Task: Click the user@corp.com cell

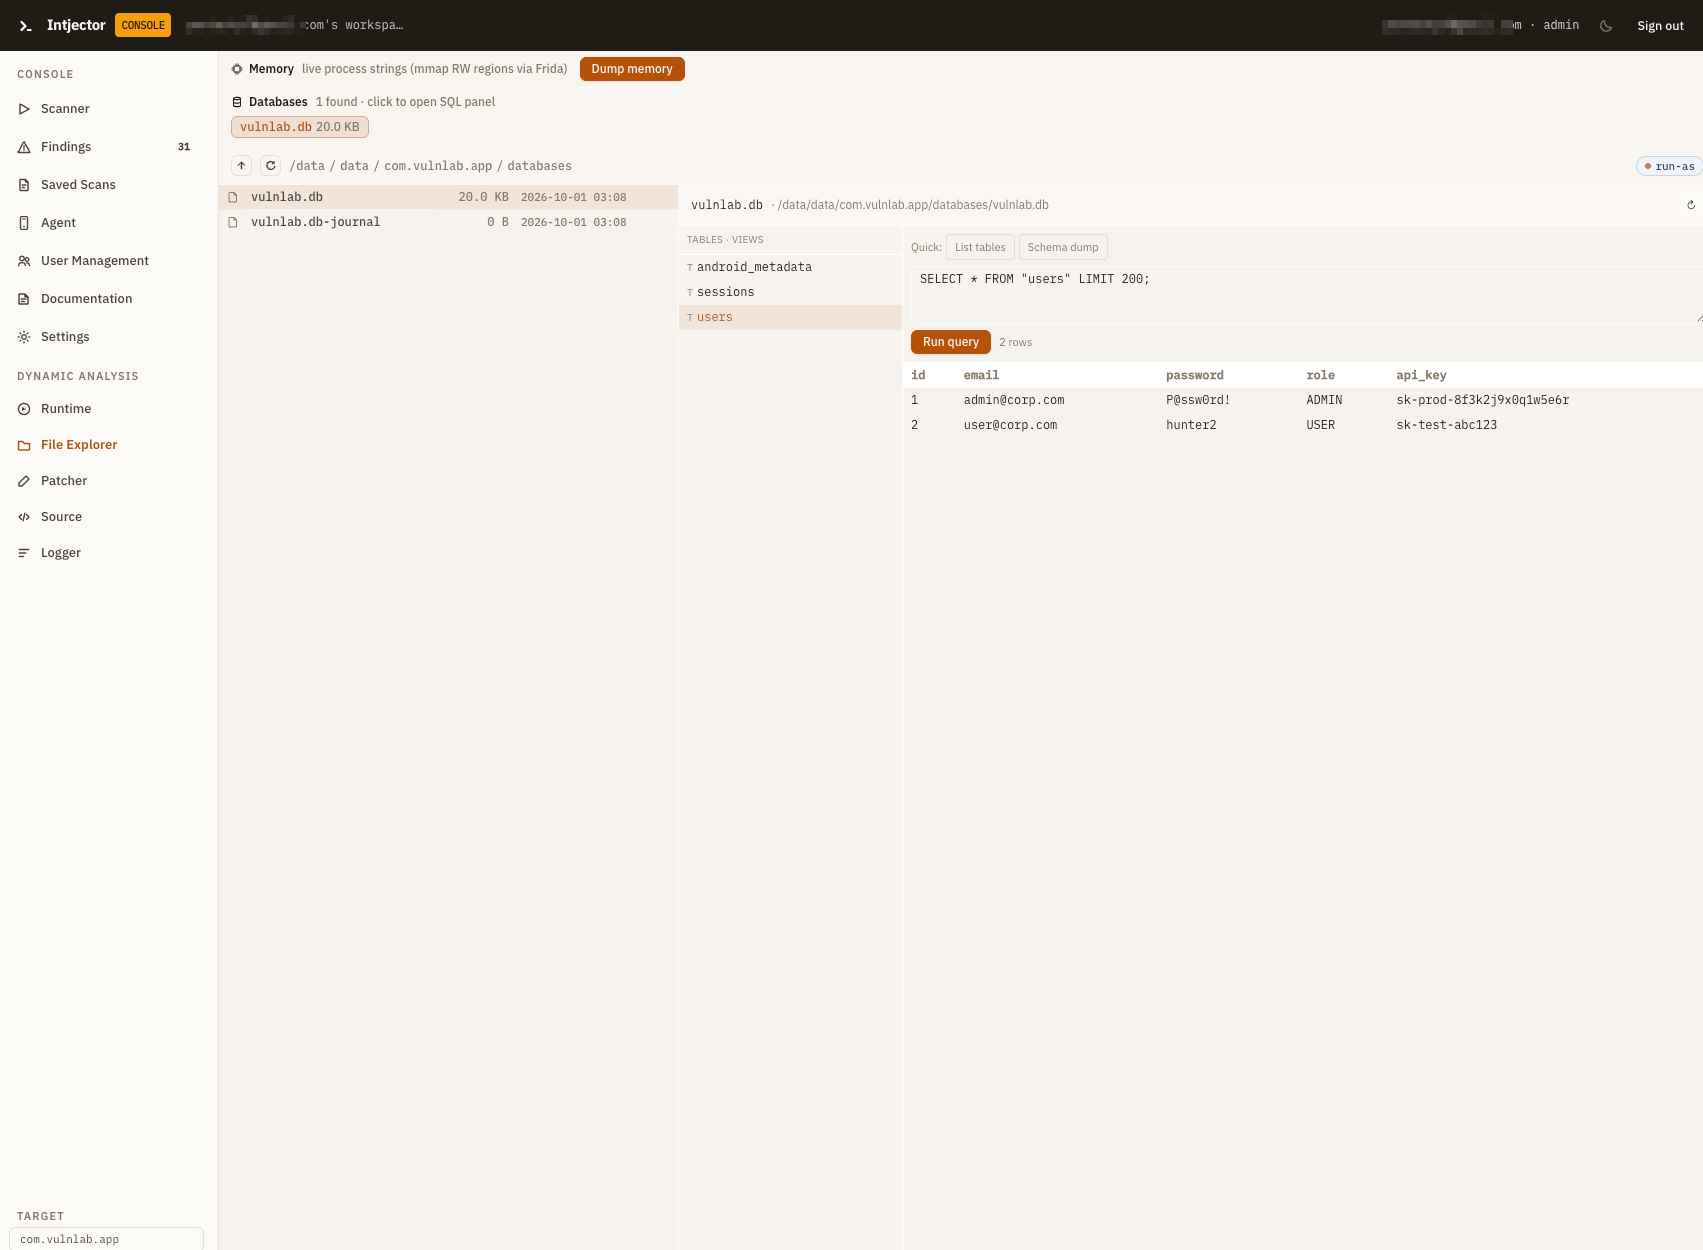Action: (1010, 425)
